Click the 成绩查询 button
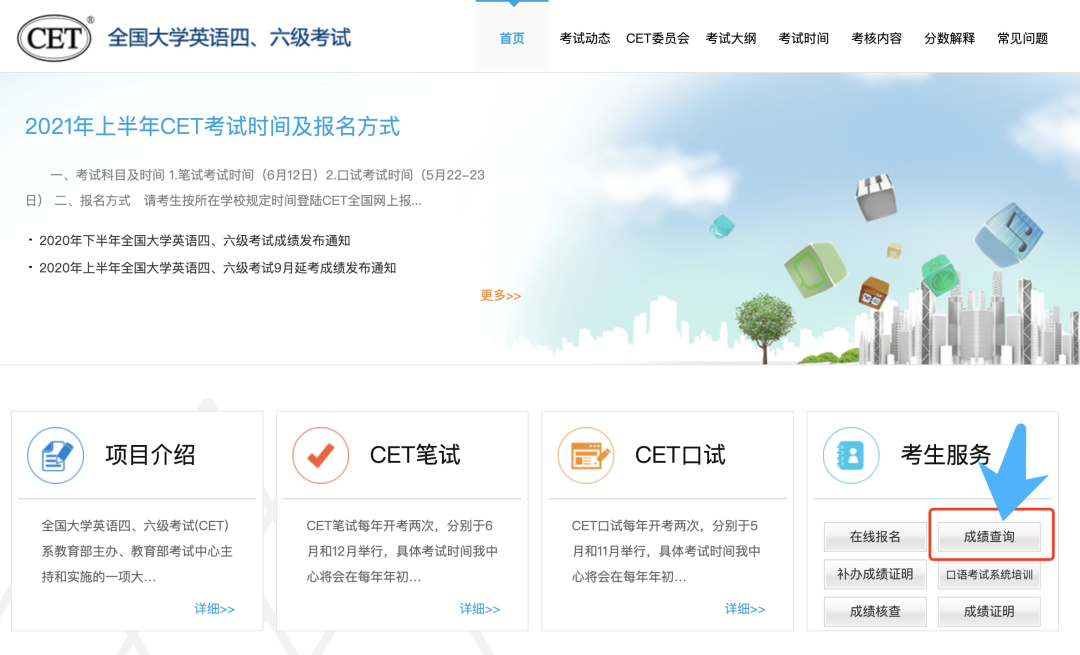1080x655 pixels. click(x=989, y=537)
